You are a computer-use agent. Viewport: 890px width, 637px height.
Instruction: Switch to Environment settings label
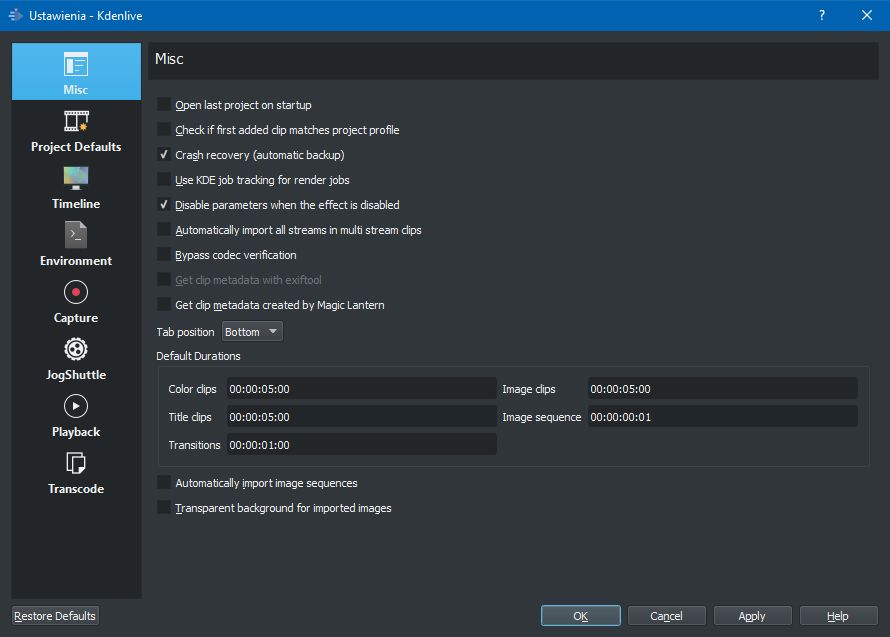point(76,261)
